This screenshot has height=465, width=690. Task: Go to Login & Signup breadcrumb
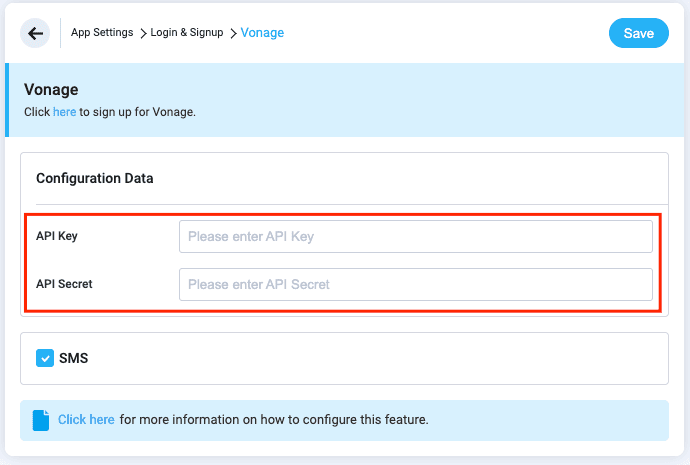pos(187,33)
